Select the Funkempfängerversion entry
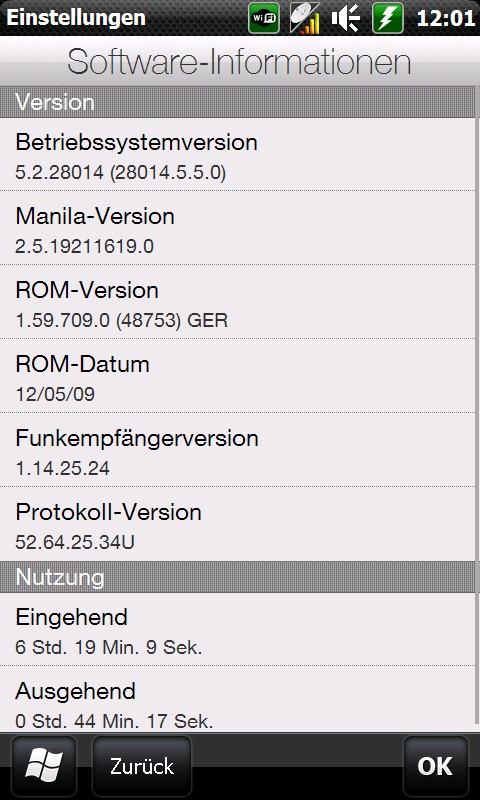 [237, 450]
